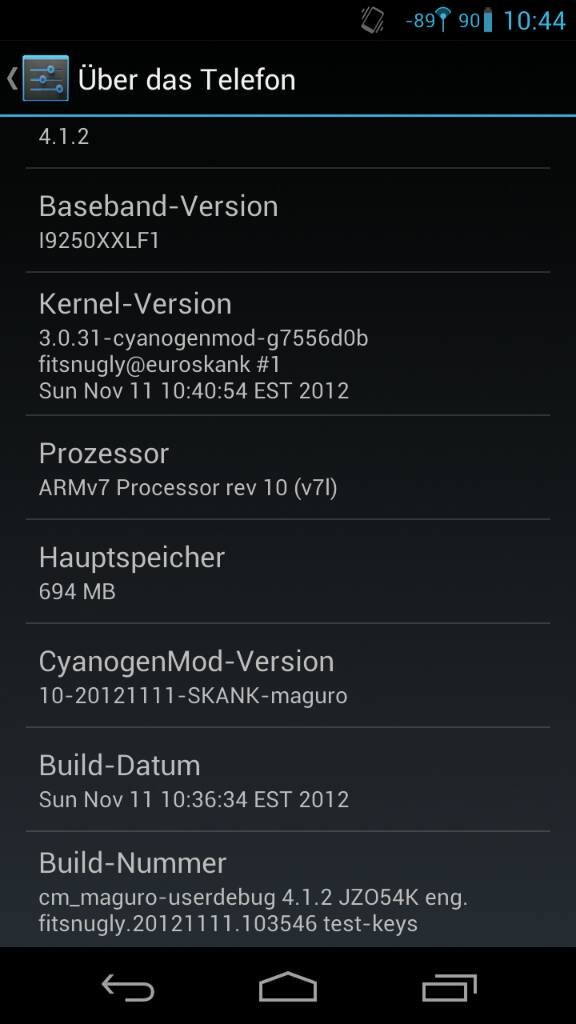Tap the Android back navigation button

tap(128, 986)
